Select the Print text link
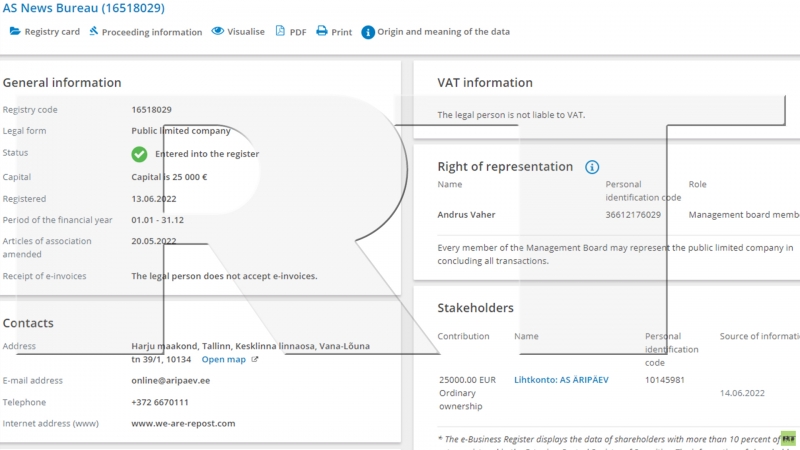The height and width of the screenshot is (450, 800). 342,32
